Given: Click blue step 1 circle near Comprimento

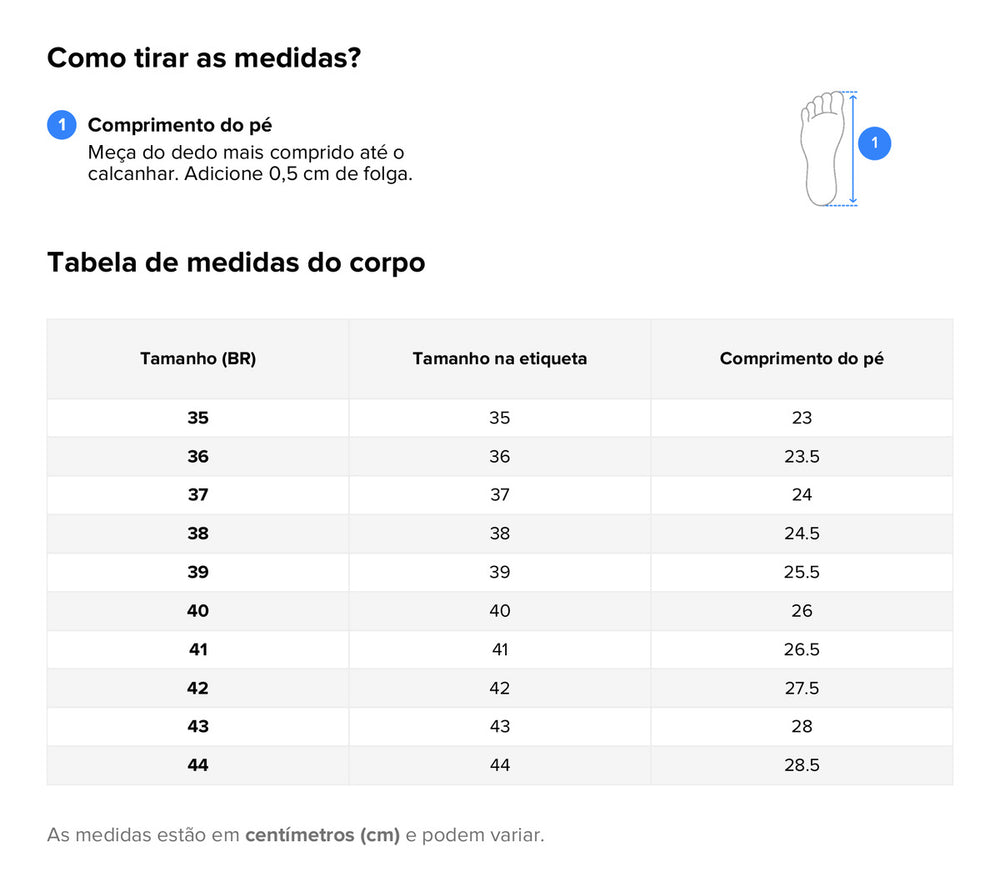Looking at the screenshot, I should click(62, 125).
